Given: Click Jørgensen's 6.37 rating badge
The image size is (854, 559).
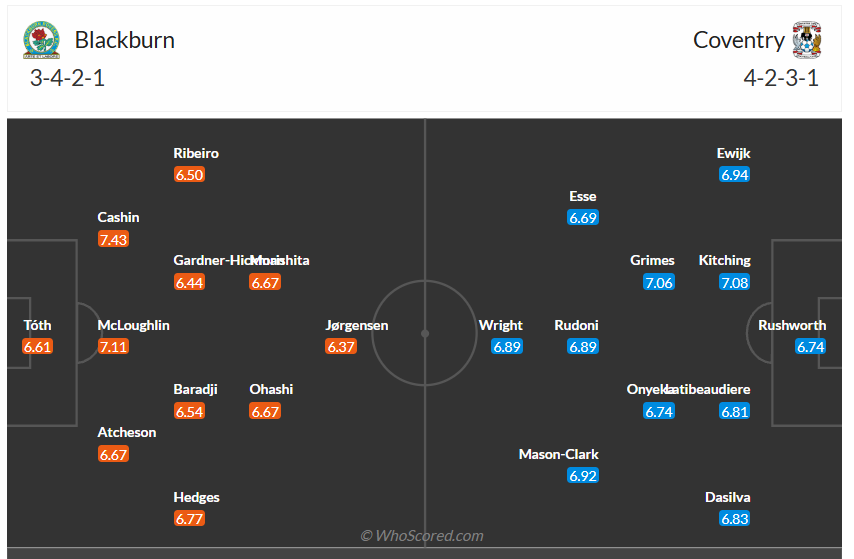Looking at the screenshot, I should tap(341, 347).
